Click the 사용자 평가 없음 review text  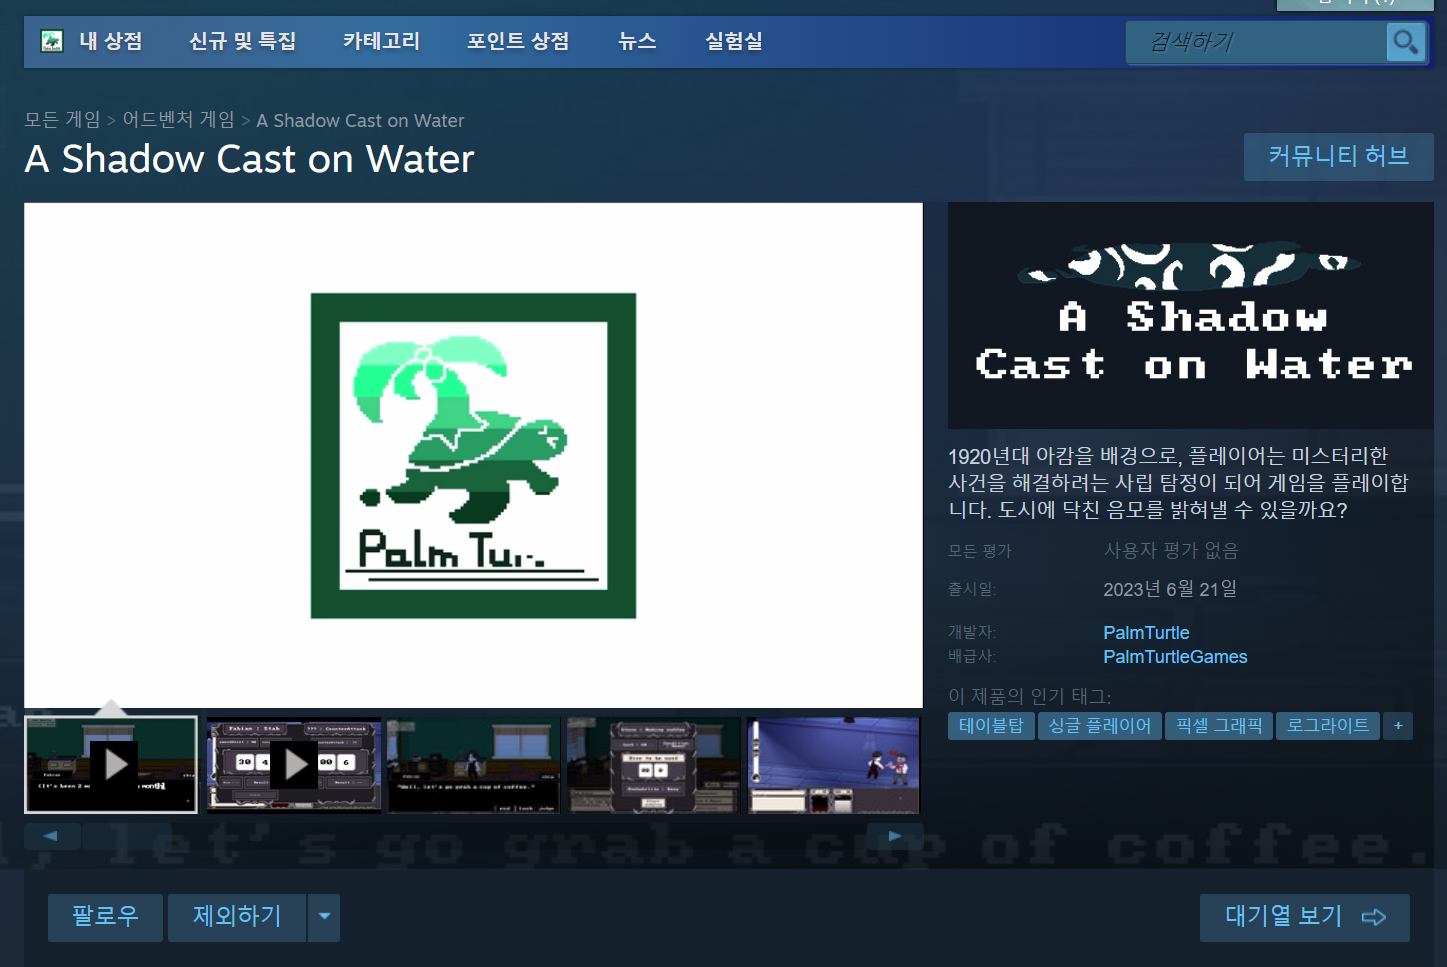pos(1171,551)
